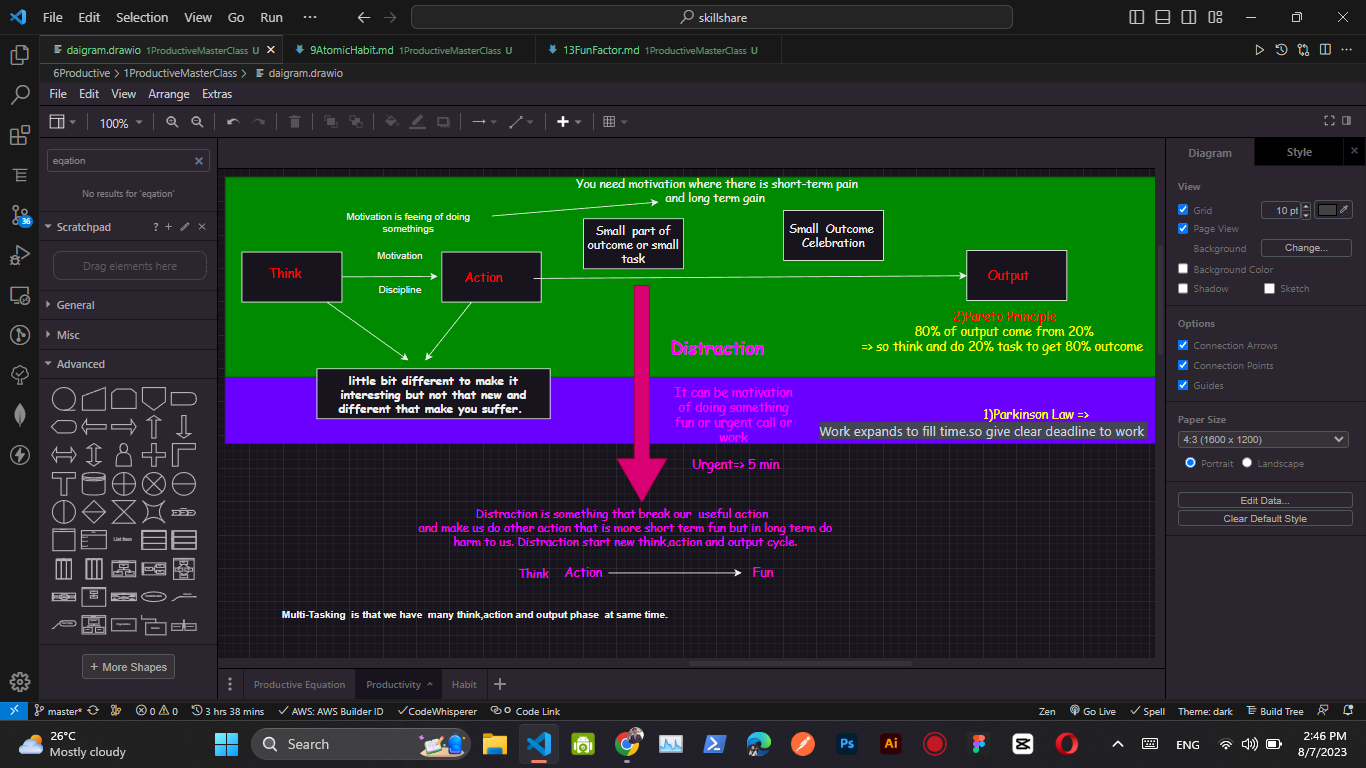1366x768 pixels.
Task: Click the Delete trash icon
Action: (x=295, y=121)
